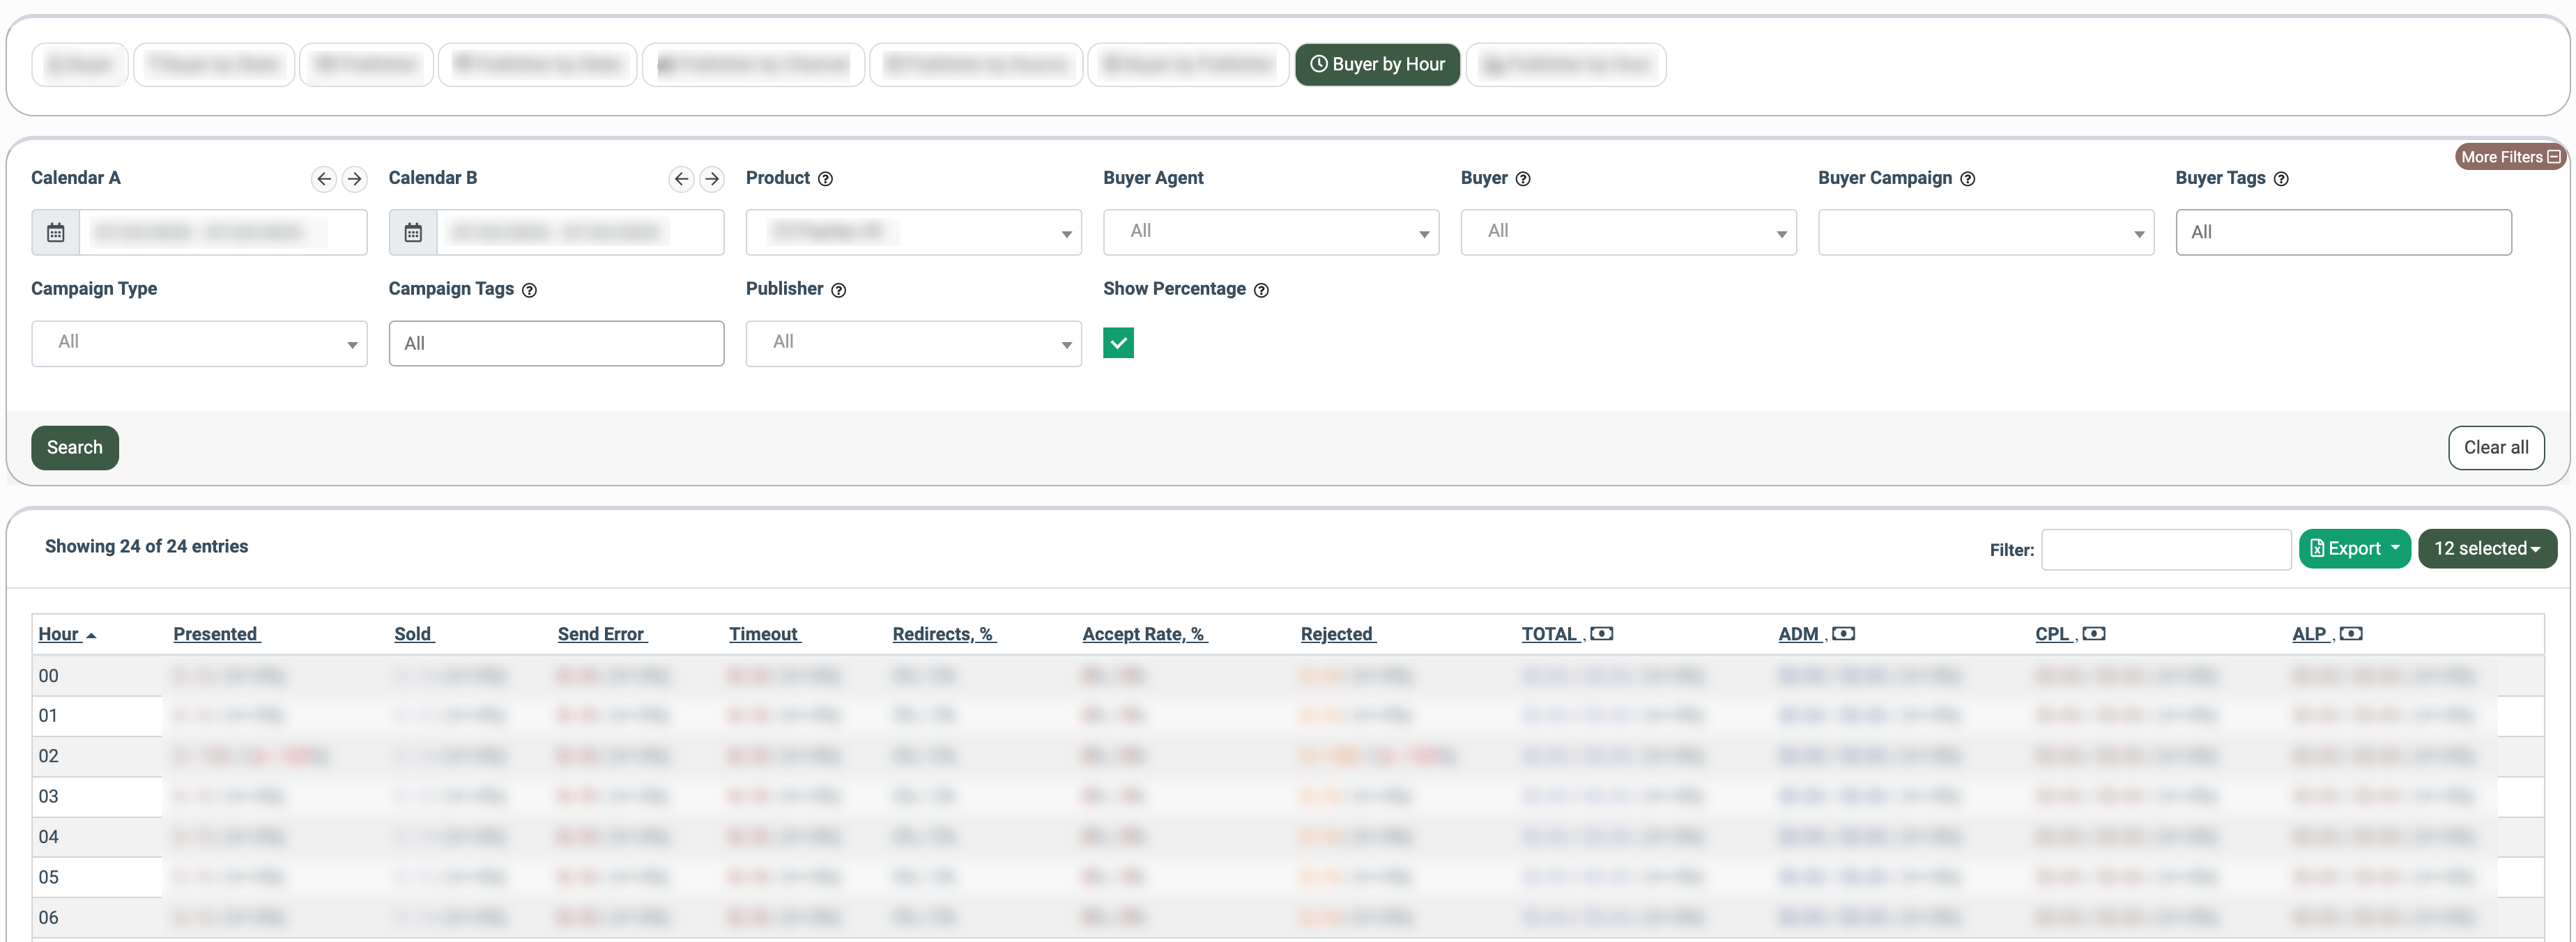The image size is (2576, 942).
Task: Toggle currency icon on ADM column
Action: coord(1843,634)
